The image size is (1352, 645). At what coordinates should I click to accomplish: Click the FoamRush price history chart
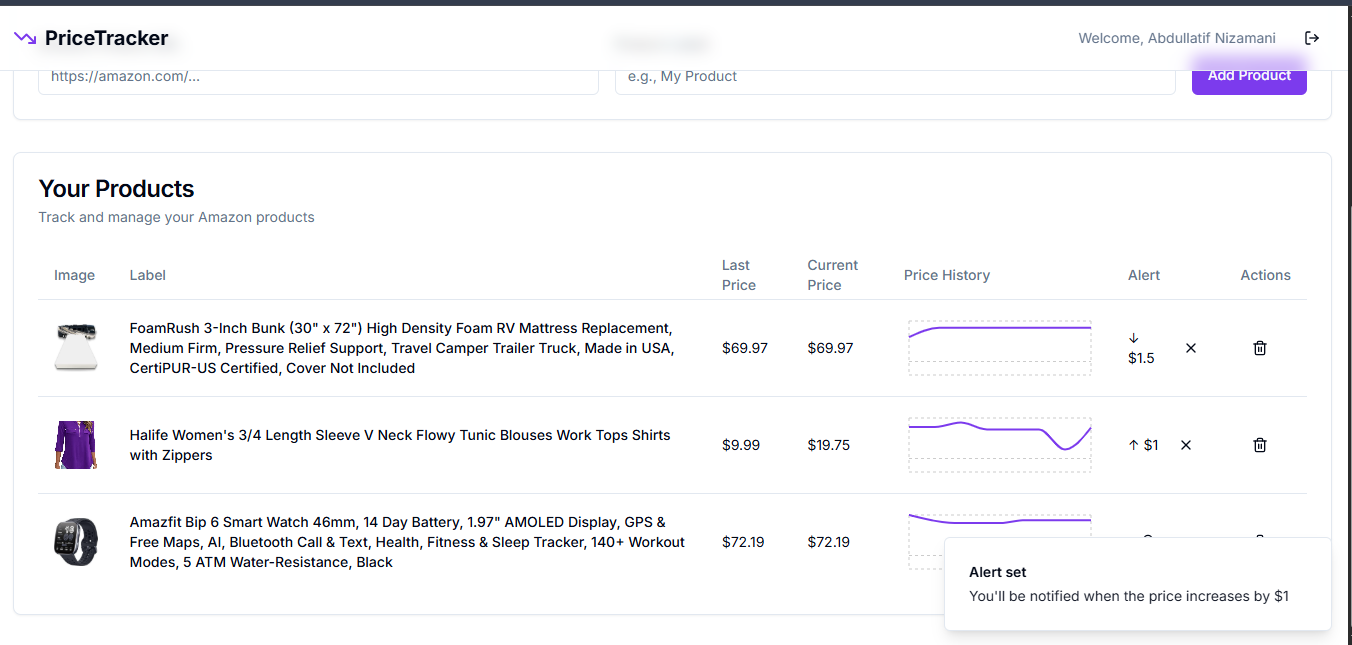coord(999,347)
